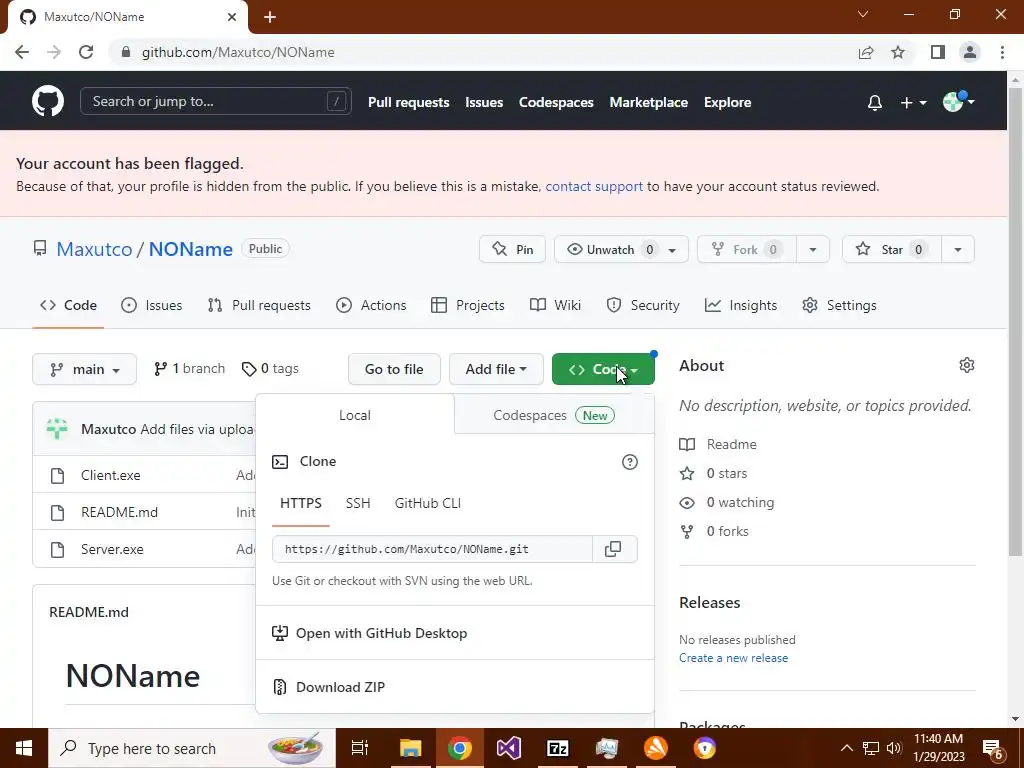The image size is (1024, 768).
Task: Show hidden system tray icons
Action: 846,748
